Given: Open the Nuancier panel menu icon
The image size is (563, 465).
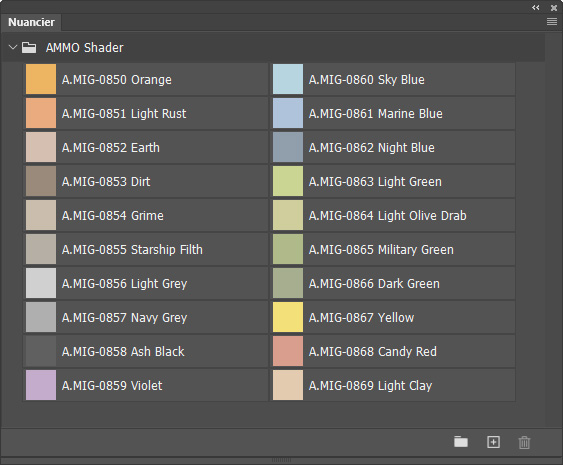Looking at the screenshot, I should tap(552, 22).
